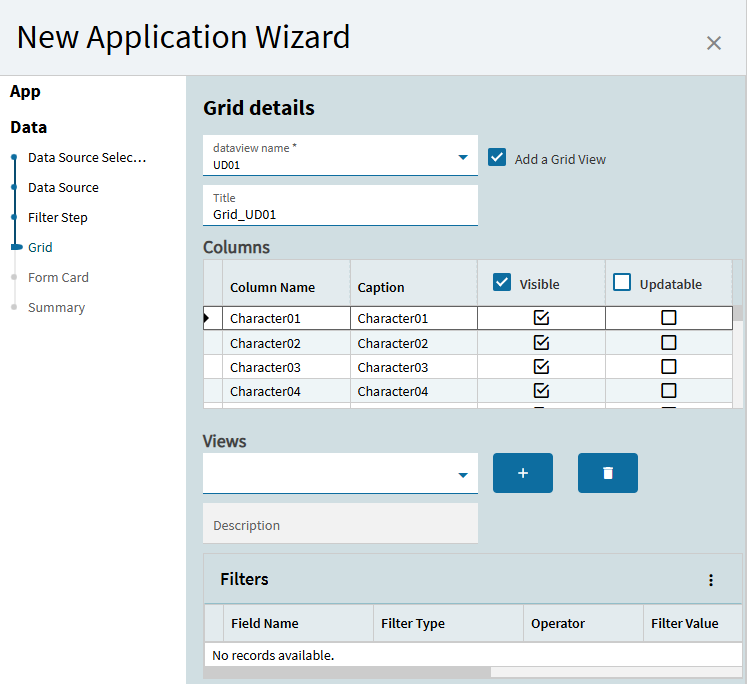Toggle Add a Grid View checkbox
This screenshot has height=684, width=747.
(x=497, y=157)
